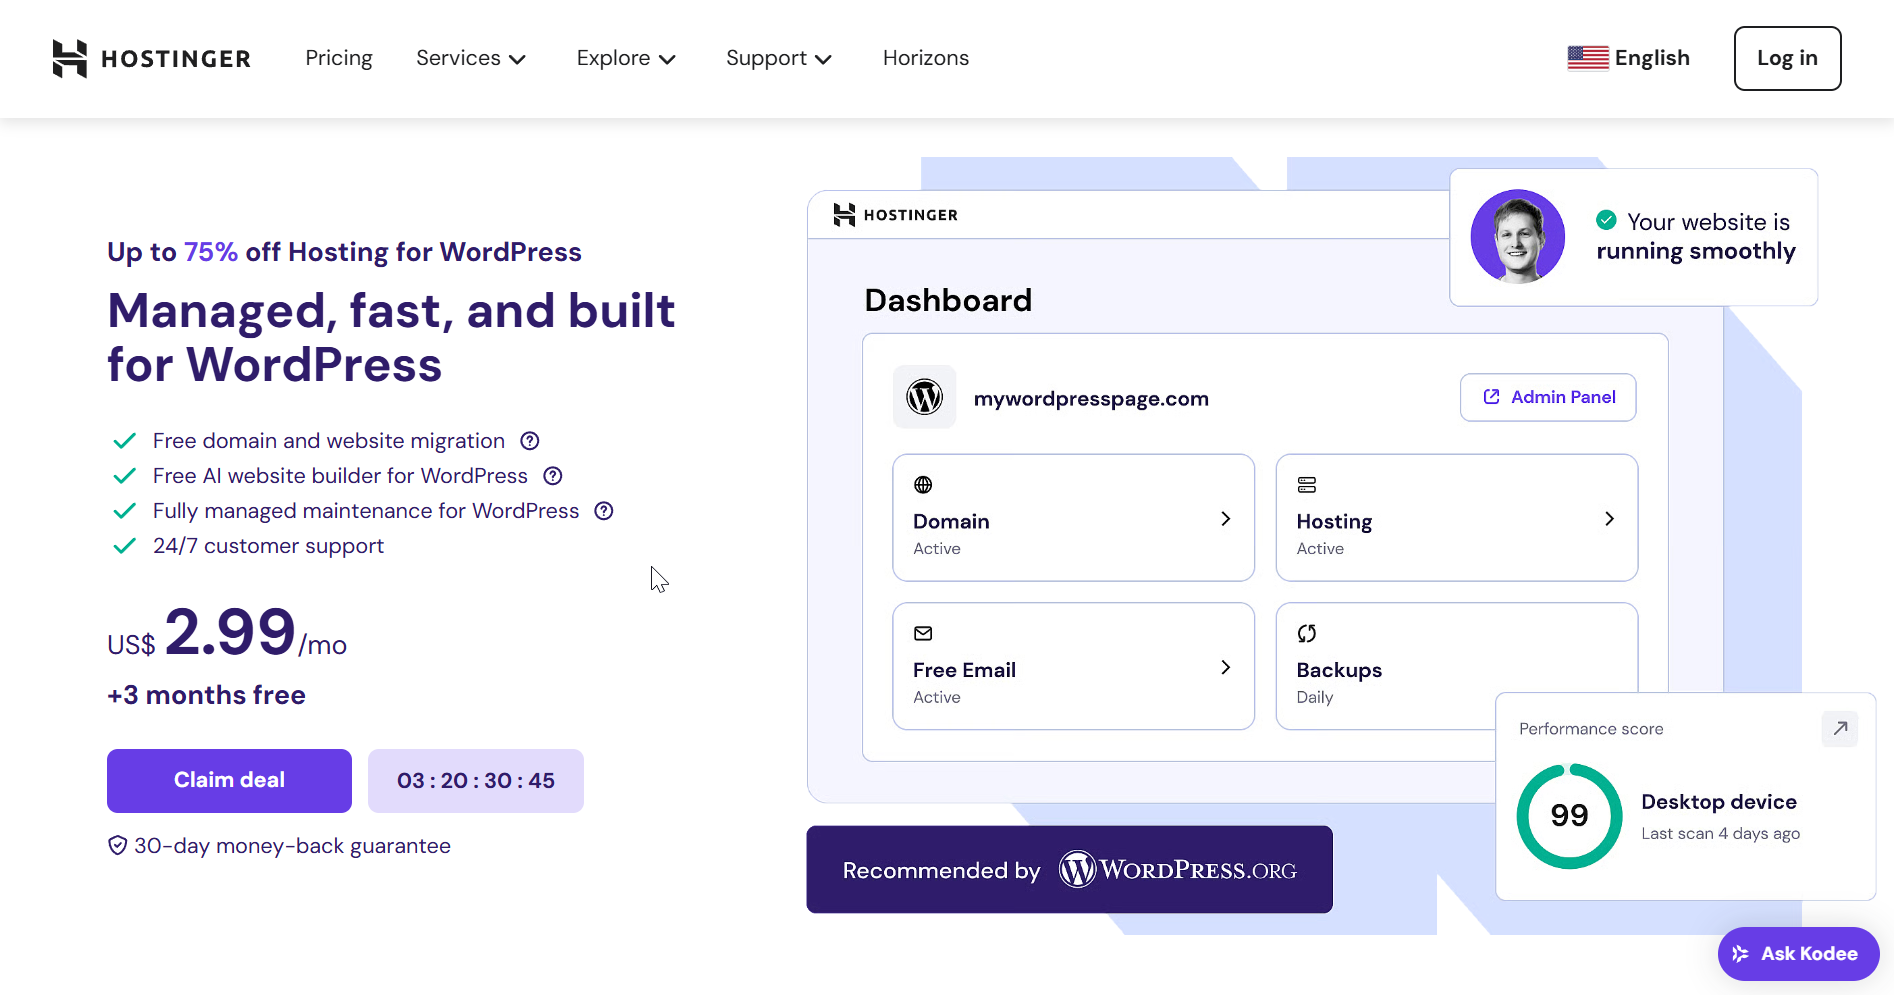
Task: Open the Admin Panel button
Action: [1548, 397]
